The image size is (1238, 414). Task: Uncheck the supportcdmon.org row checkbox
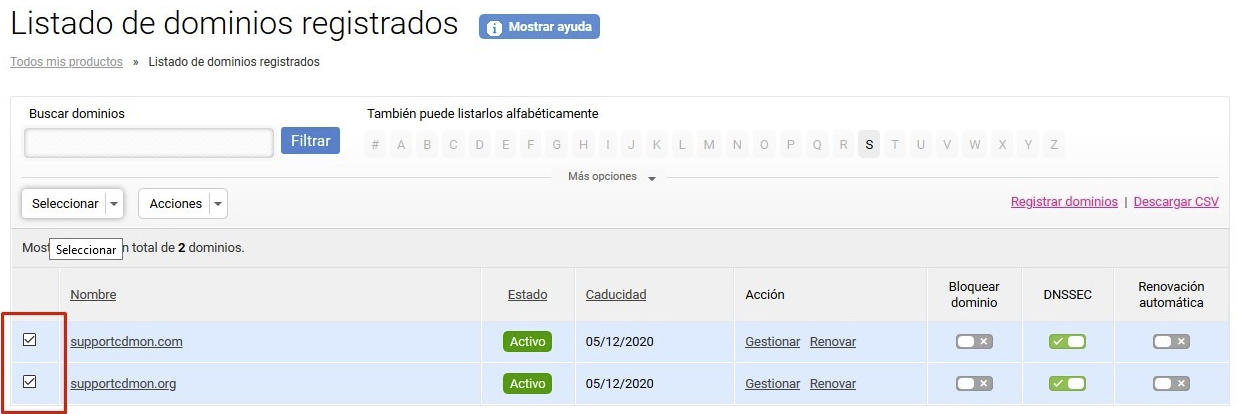pyautogui.click(x=30, y=381)
